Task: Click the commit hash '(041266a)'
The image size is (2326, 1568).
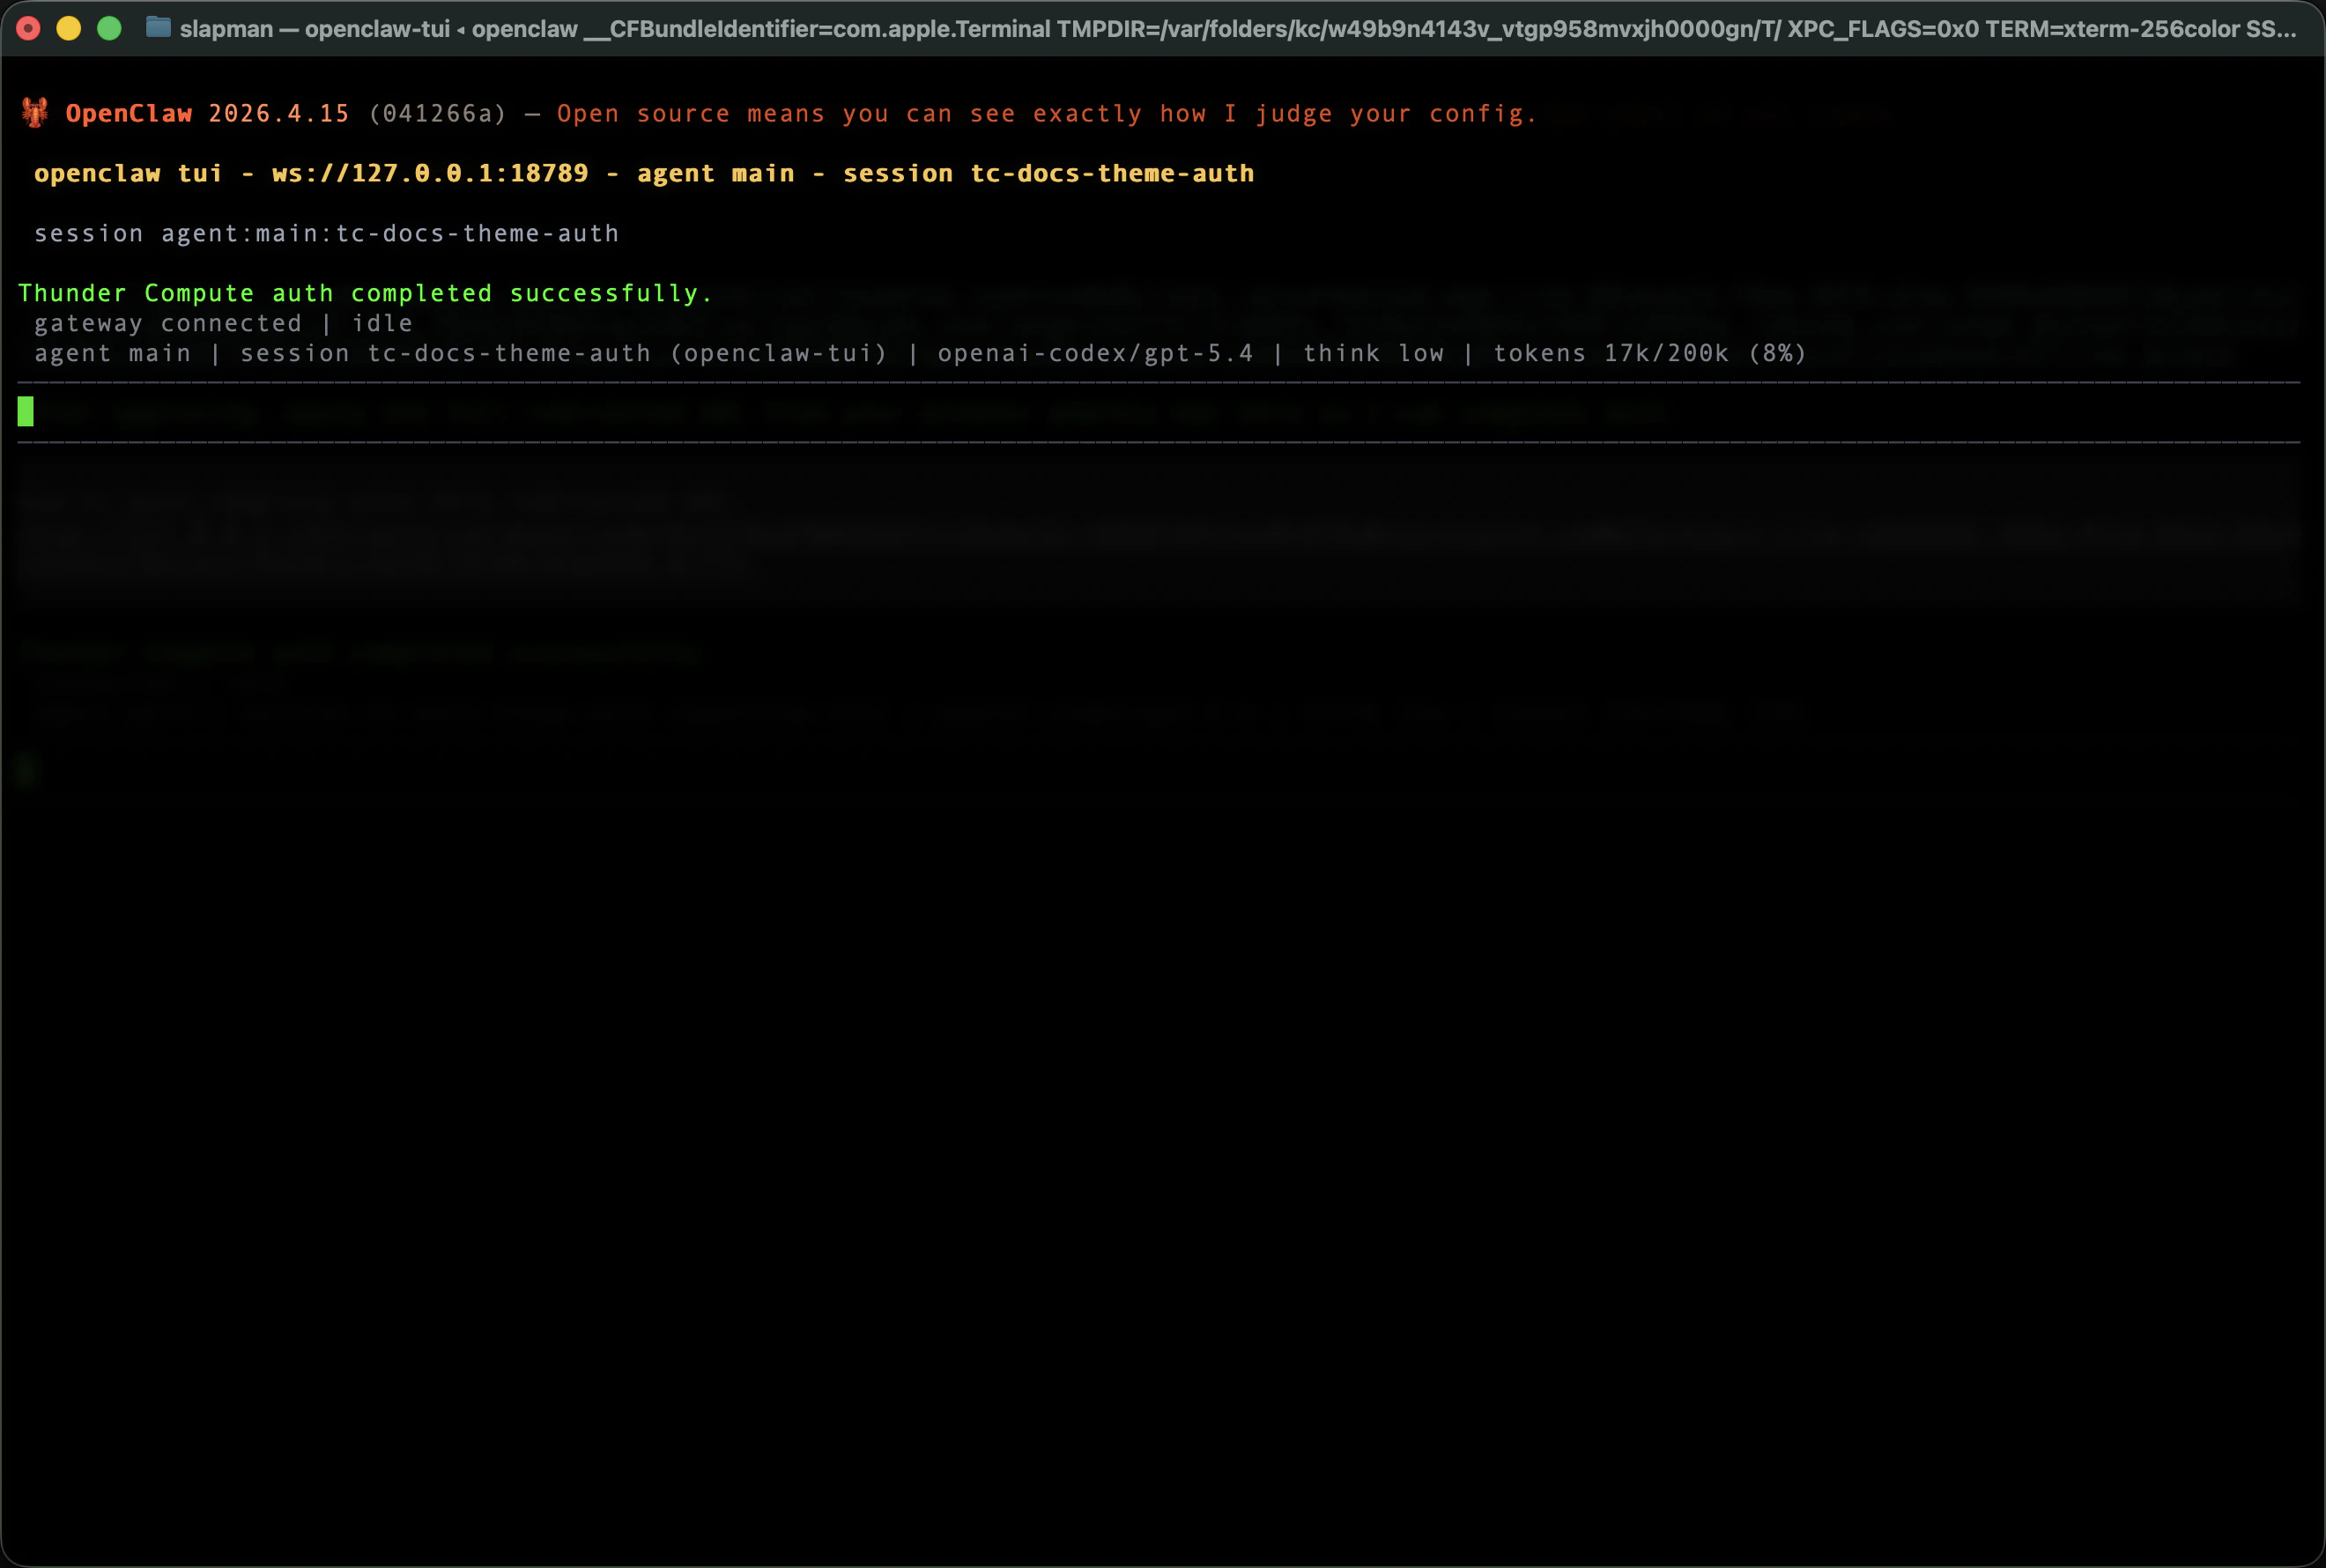Action: pos(438,114)
